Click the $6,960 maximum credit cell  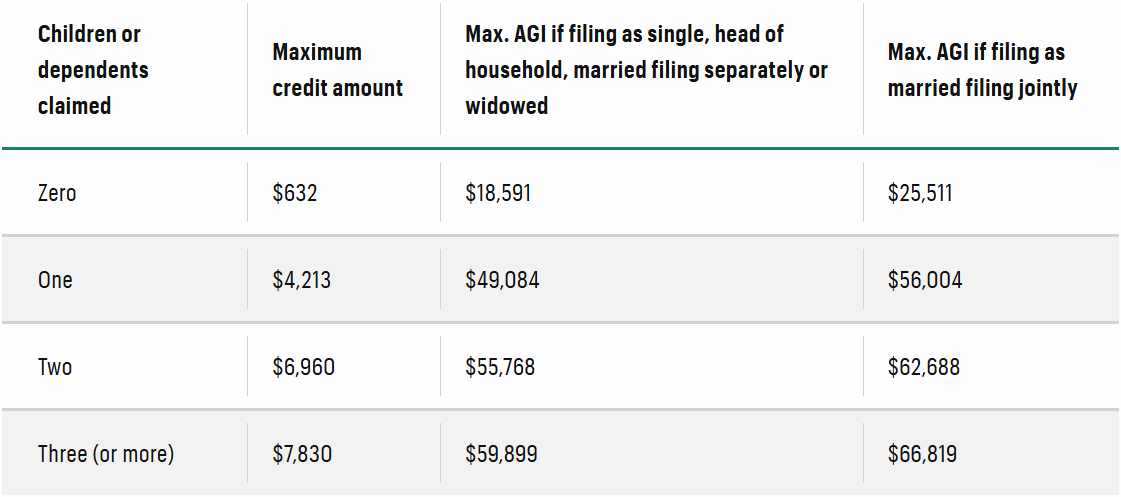click(x=303, y=367)
